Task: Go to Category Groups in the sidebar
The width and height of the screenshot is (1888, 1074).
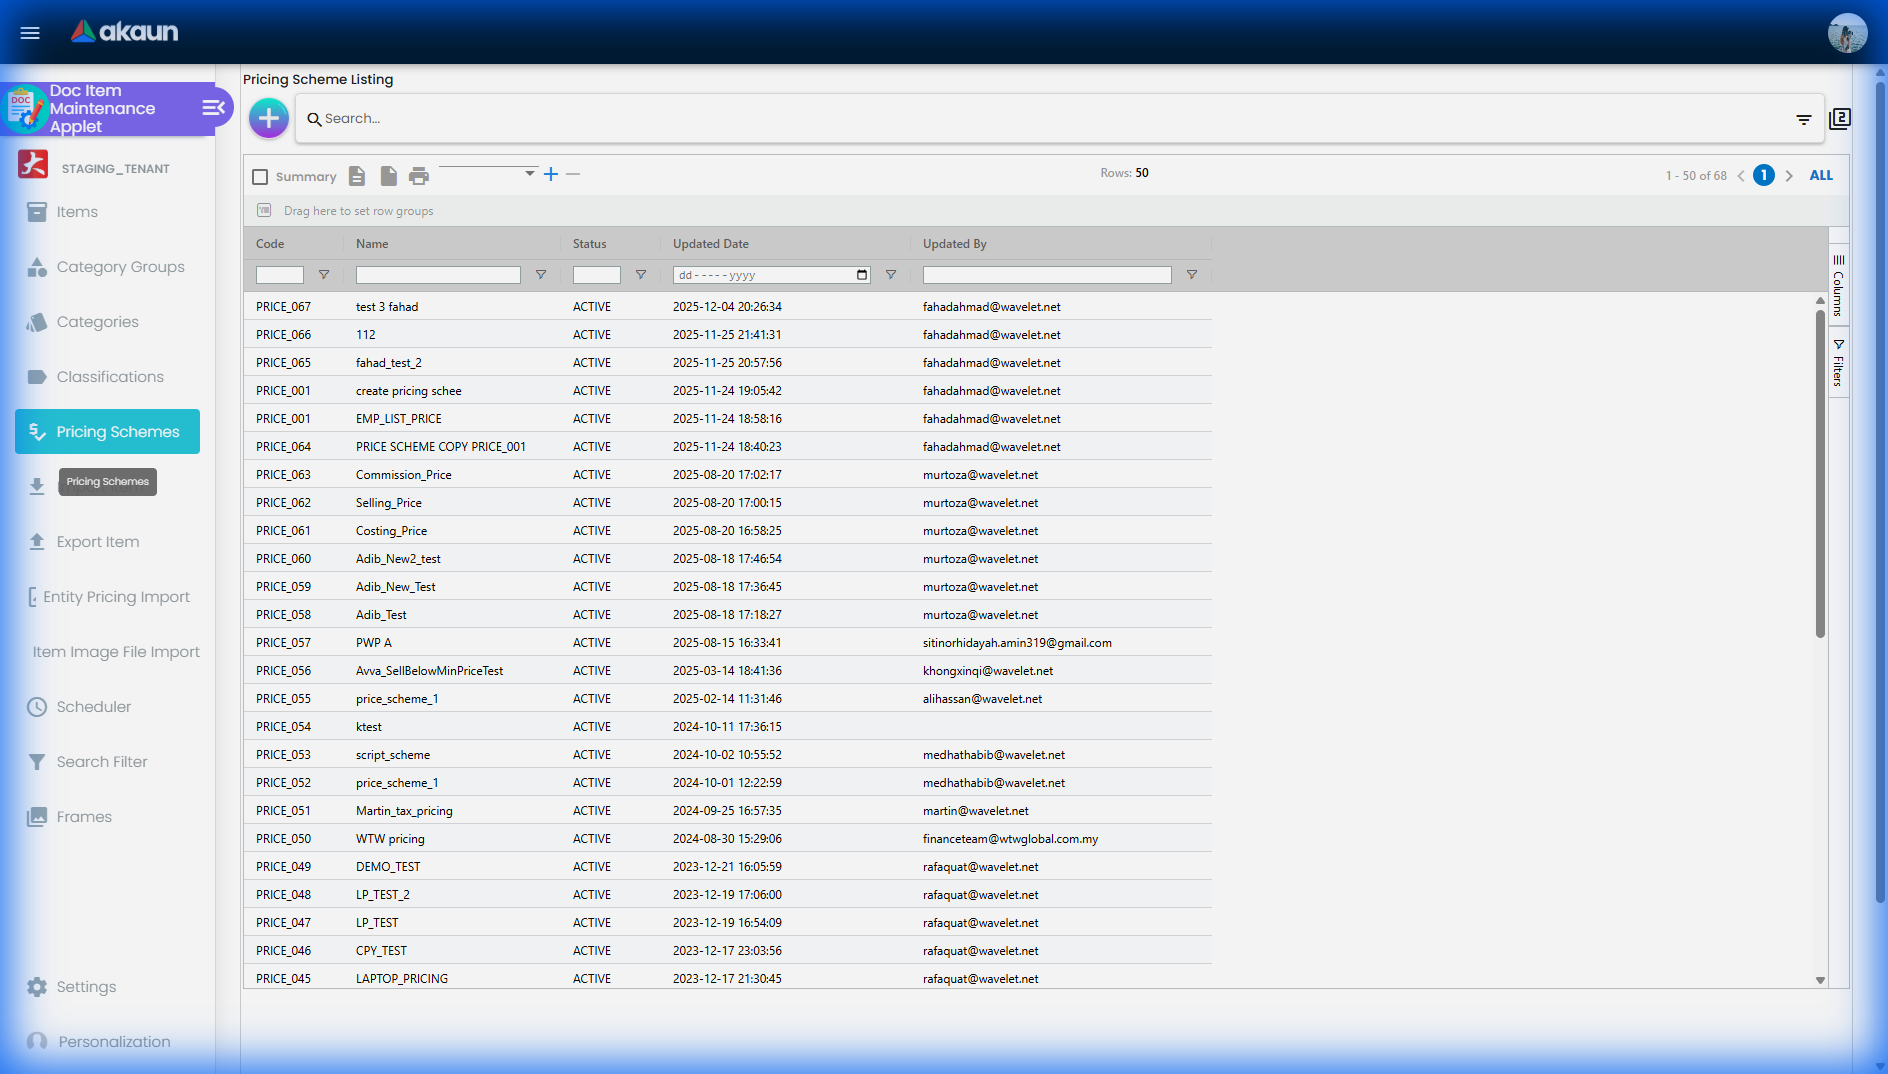Action: click(120, 267)
